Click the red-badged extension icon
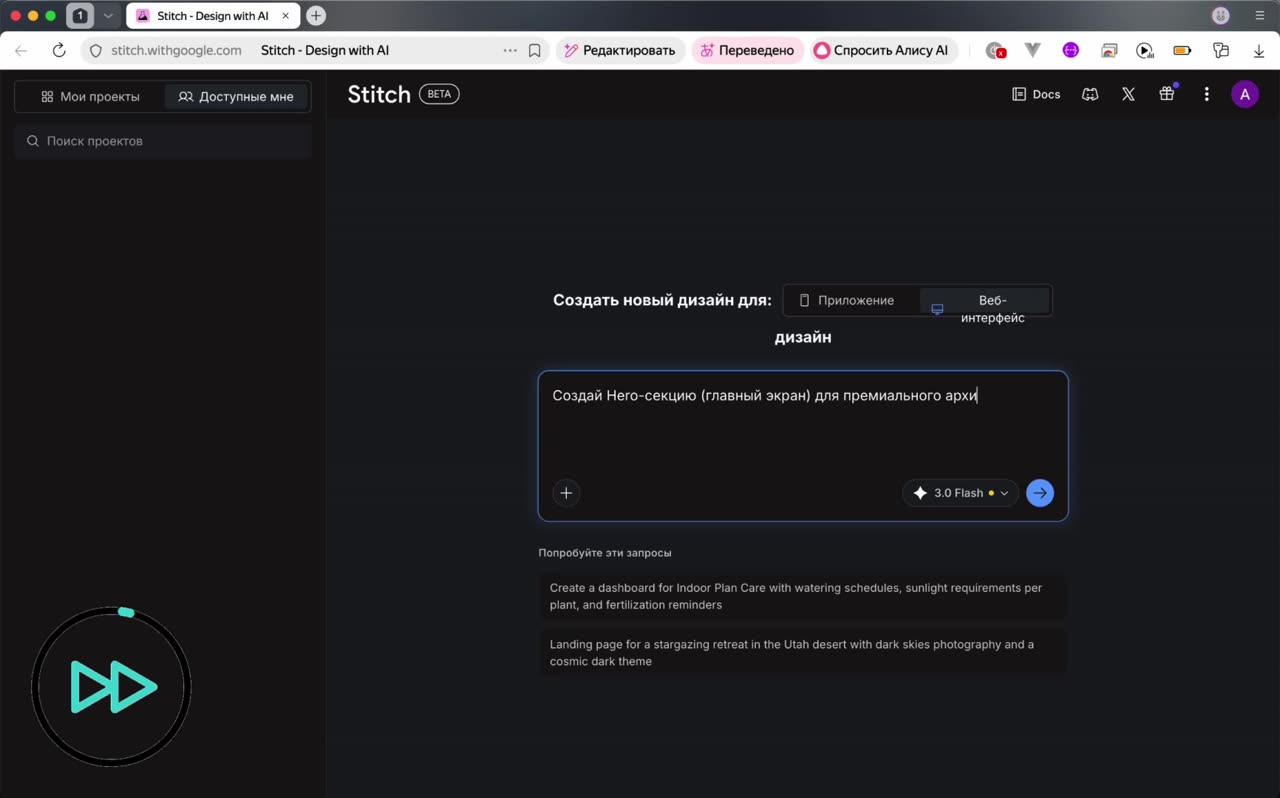The height and width of the screenshot is (798, 1280). coord(995,50)
